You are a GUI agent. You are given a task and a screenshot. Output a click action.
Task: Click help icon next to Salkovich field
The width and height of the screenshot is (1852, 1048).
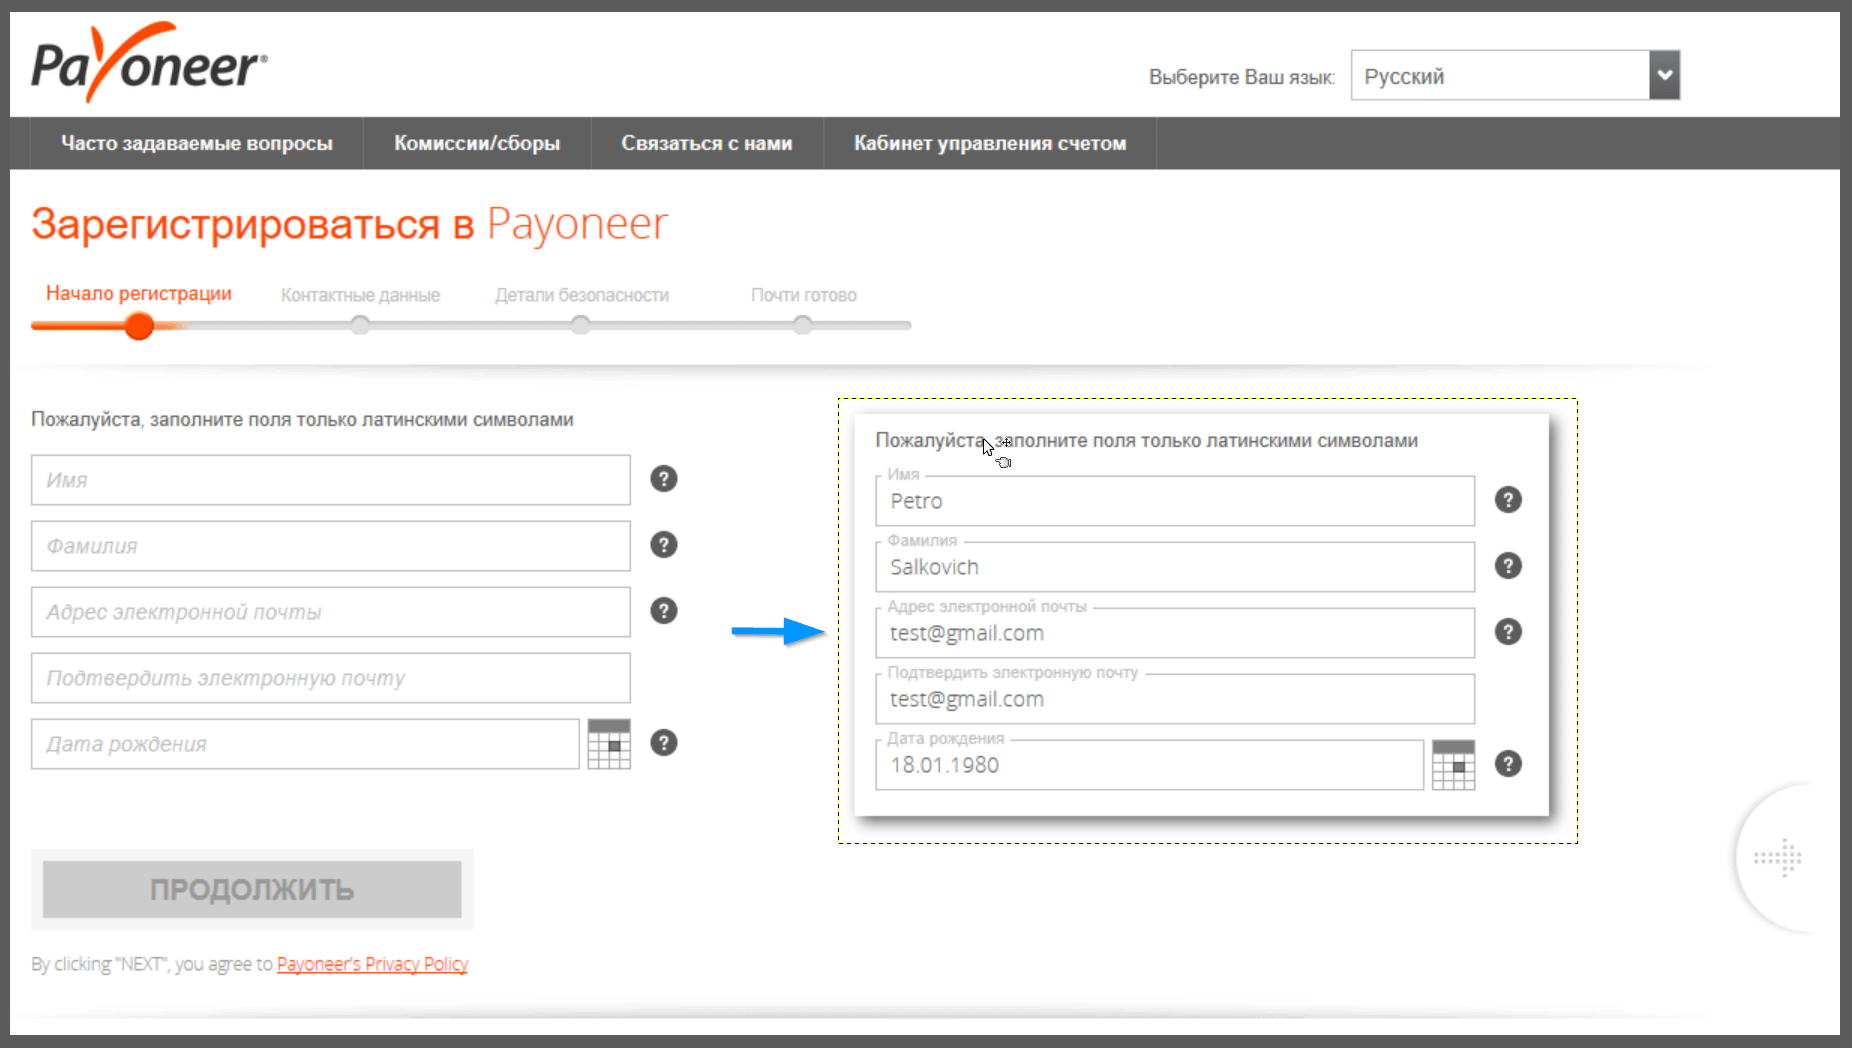(1508, 566)
